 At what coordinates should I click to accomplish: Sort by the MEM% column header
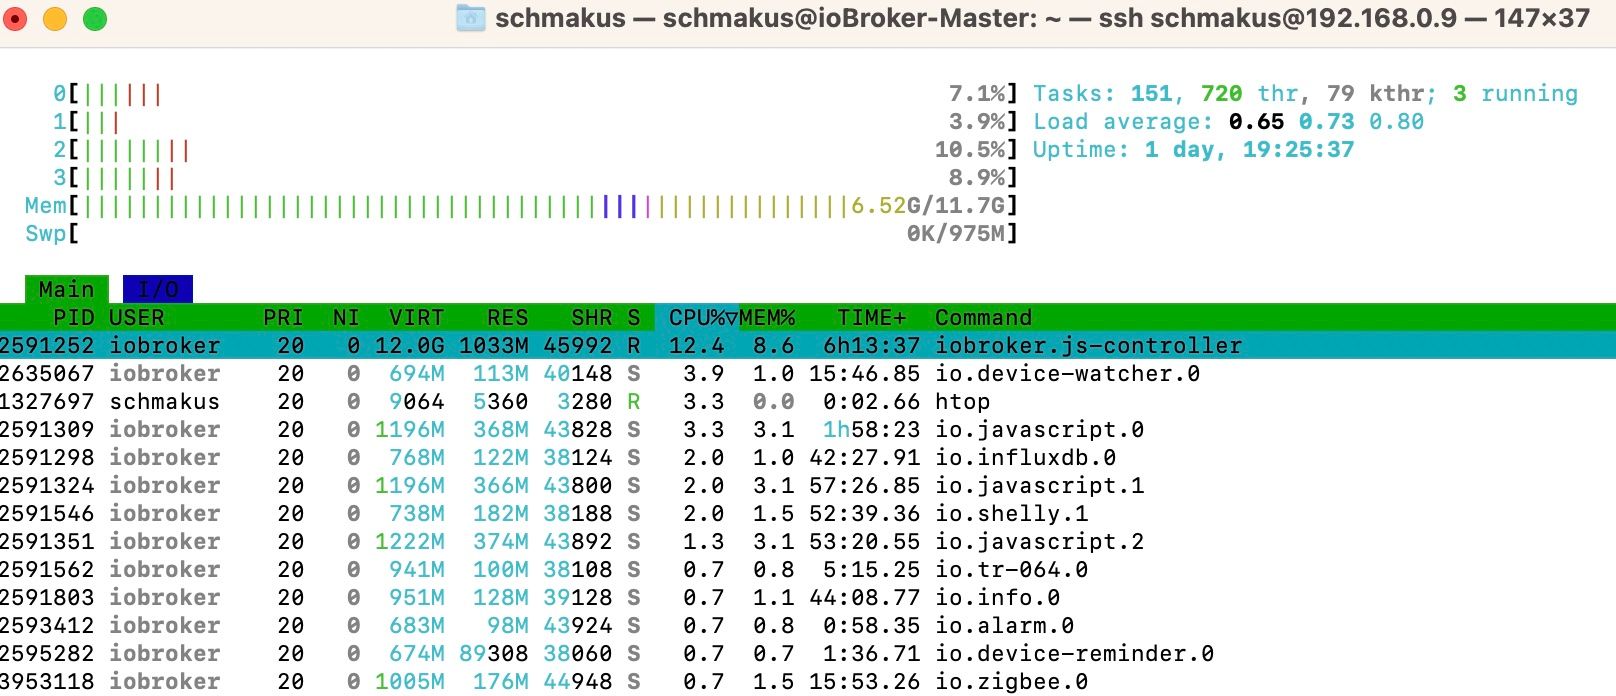click(767, 317)
